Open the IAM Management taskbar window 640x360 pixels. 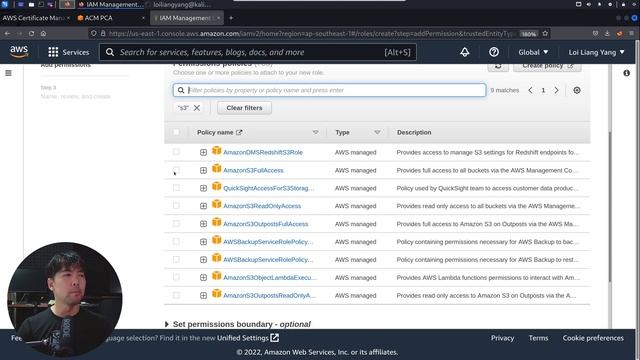pos(110,4)
